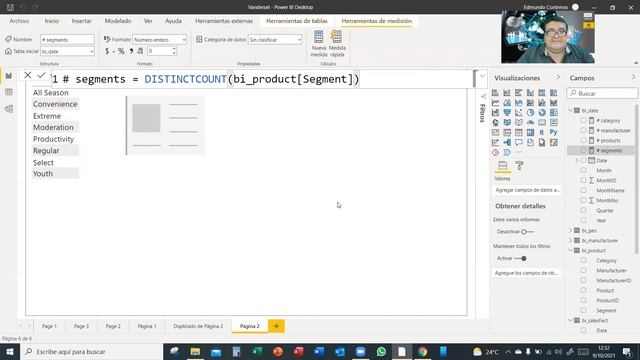Collapse the bi_date table
This screenshot has height=360, width=640.
pyautogui.click(x=571, y=110)
